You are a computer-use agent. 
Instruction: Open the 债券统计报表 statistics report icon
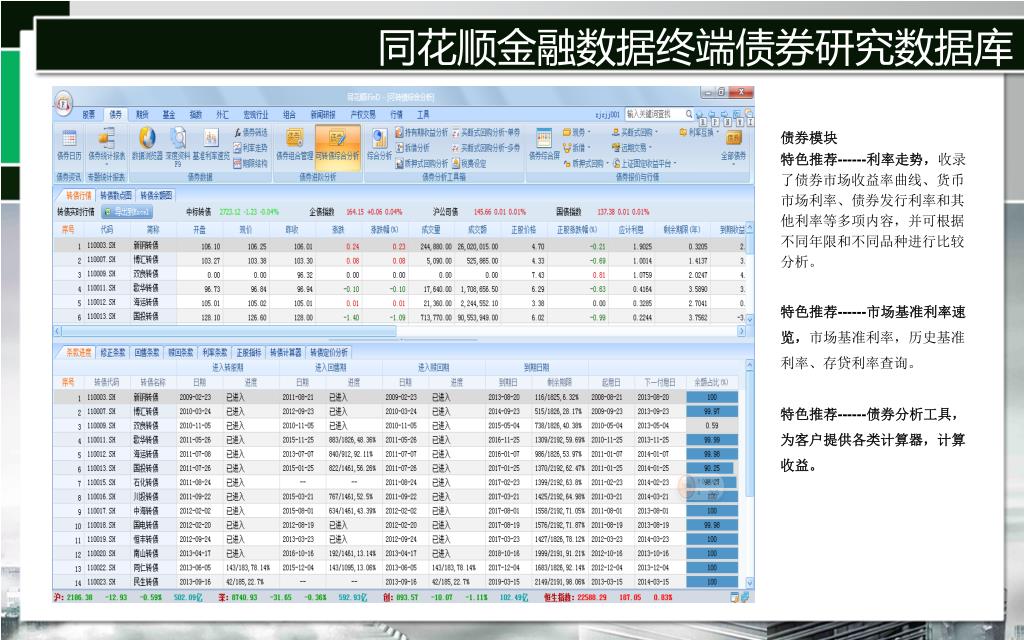coord(106,145)
